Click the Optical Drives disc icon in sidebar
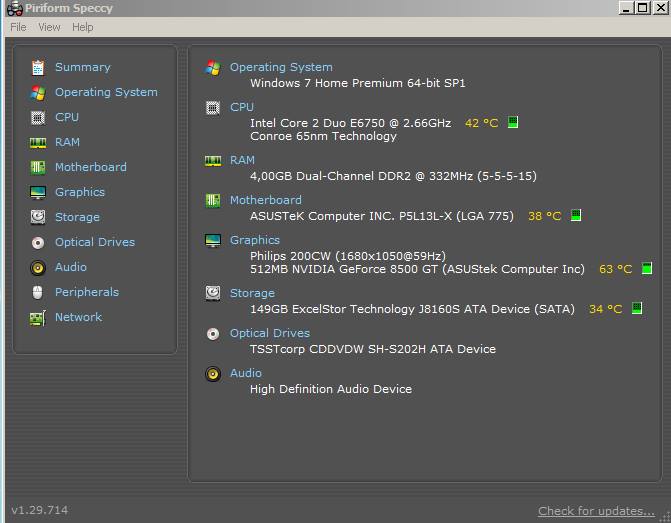671x523 pixels. pos(38,243)
